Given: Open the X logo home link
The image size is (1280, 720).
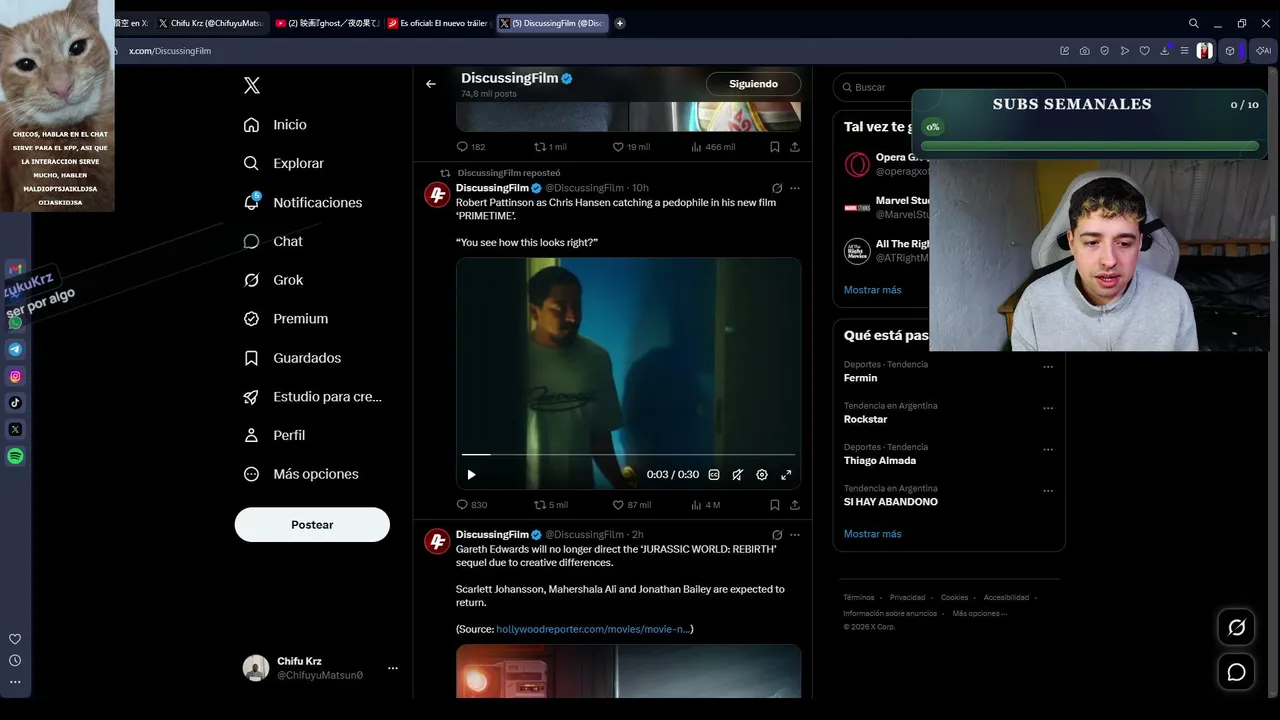Looking at the screenshot, I should 252,85.
